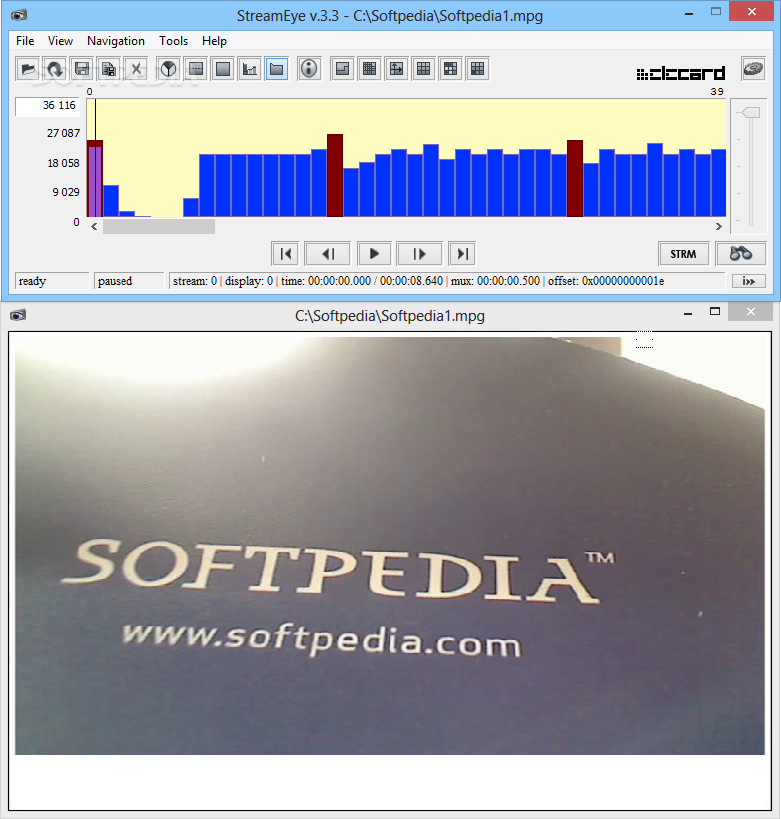
Task: Click the bar chart toolbar icon
Action: coord(250,69)
